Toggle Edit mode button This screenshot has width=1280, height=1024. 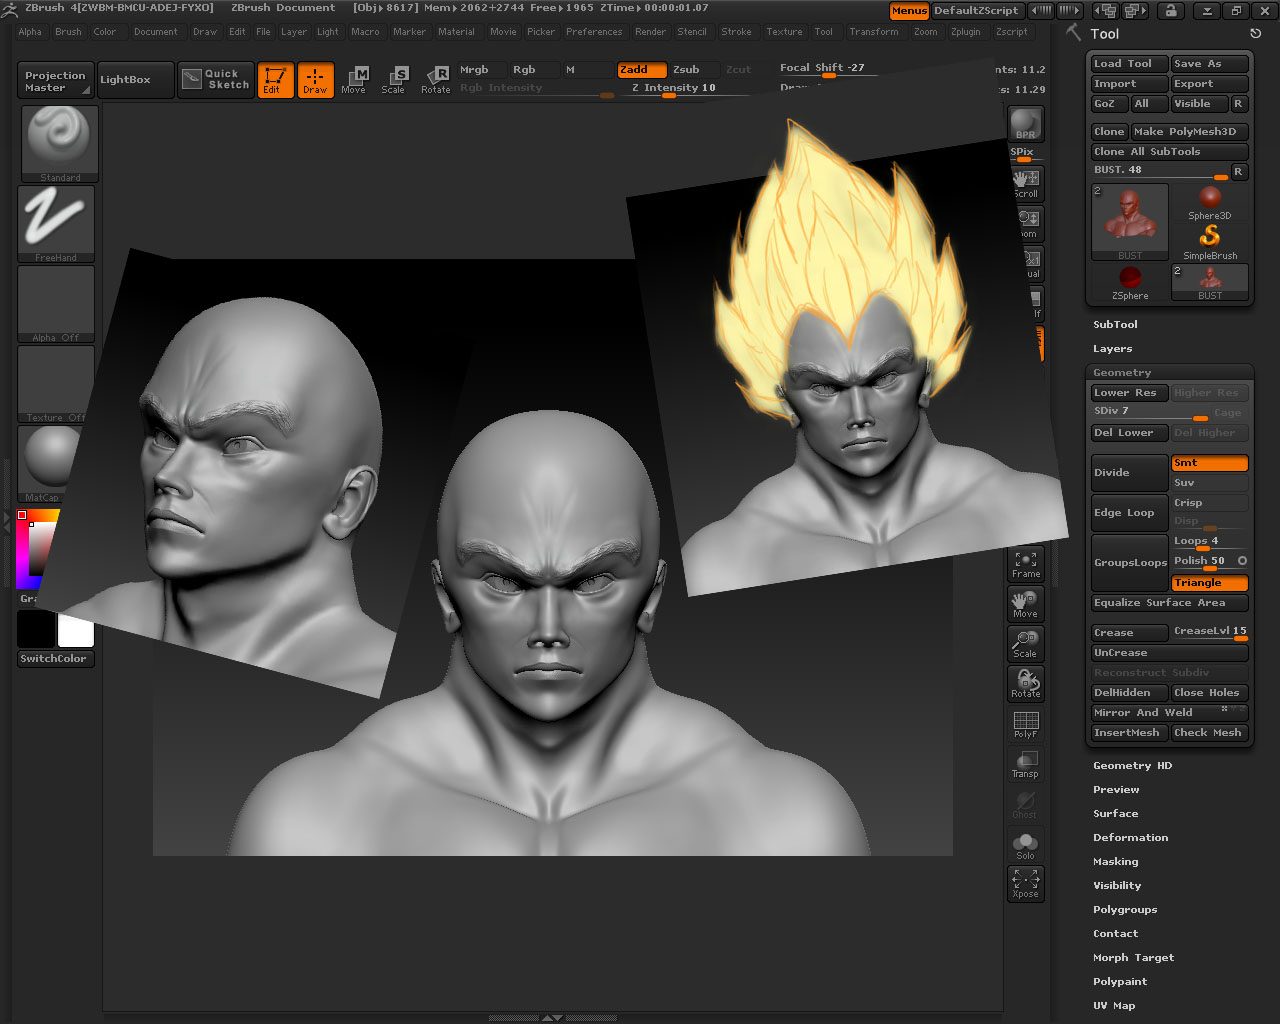(275, 80)
